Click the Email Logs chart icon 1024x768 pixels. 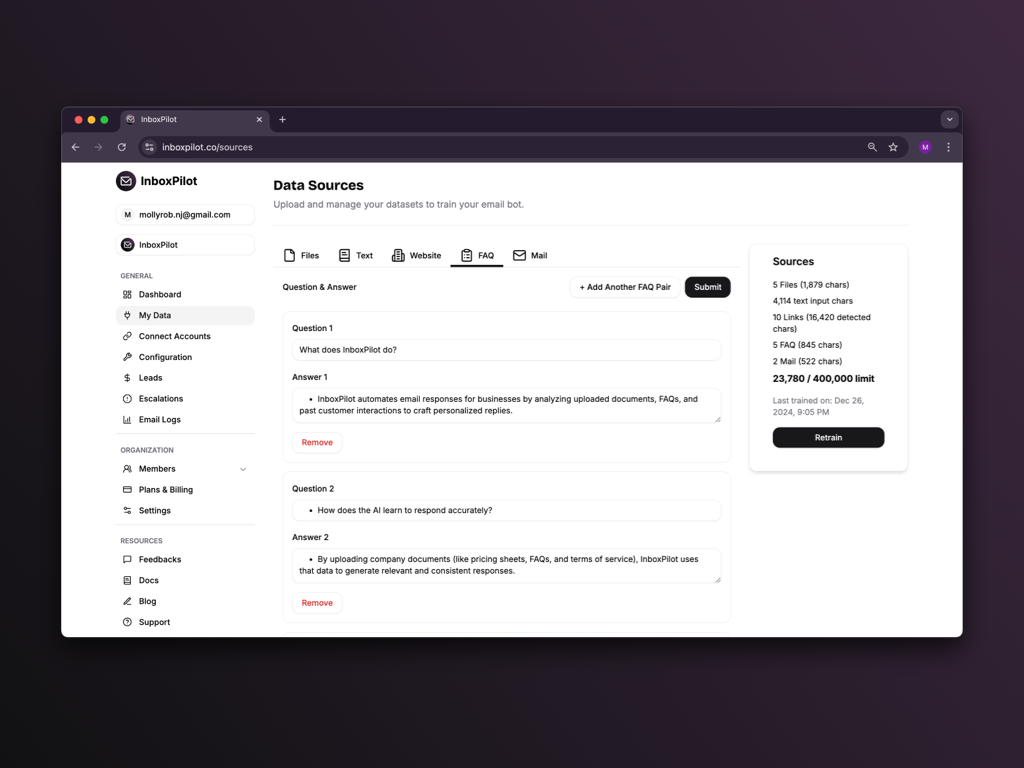pyautogui.click(x=127, y=420)
